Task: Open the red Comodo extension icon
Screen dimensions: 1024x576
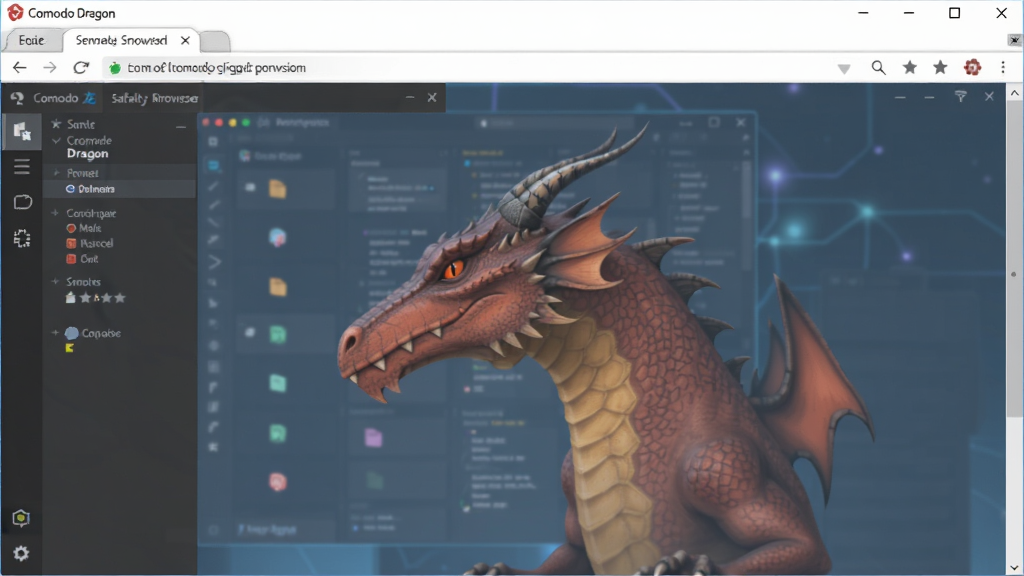Action: coord(972,67)
